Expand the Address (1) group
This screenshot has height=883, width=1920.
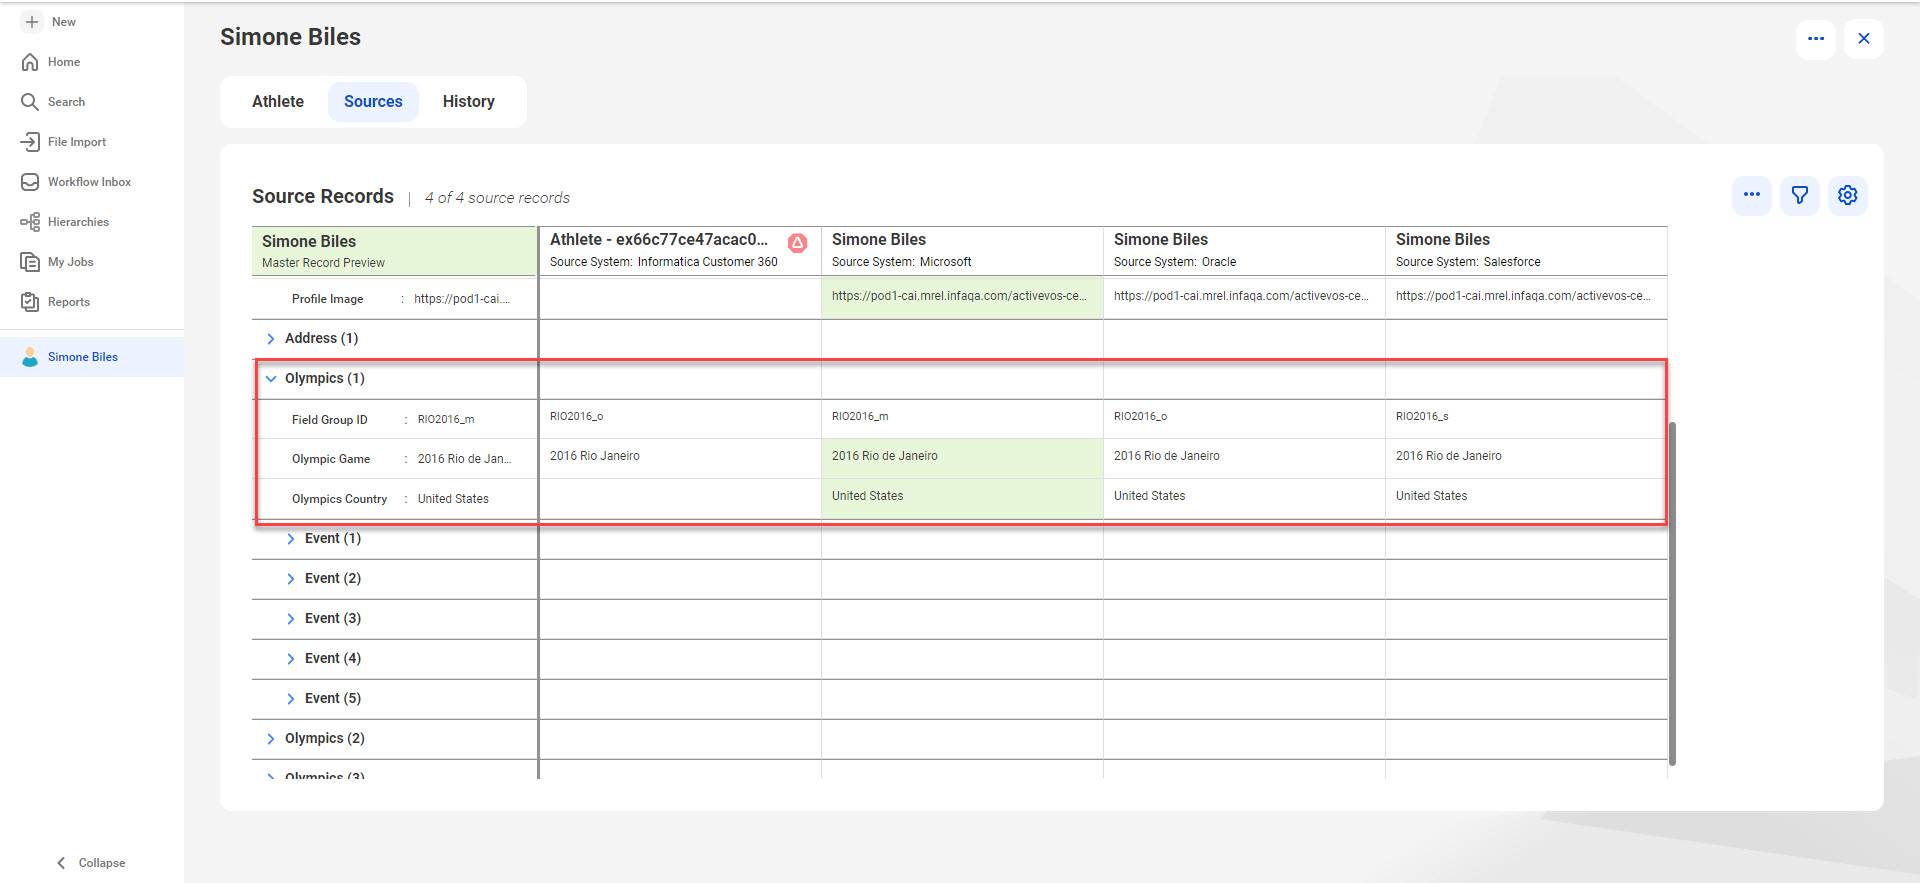coord(271,339)
